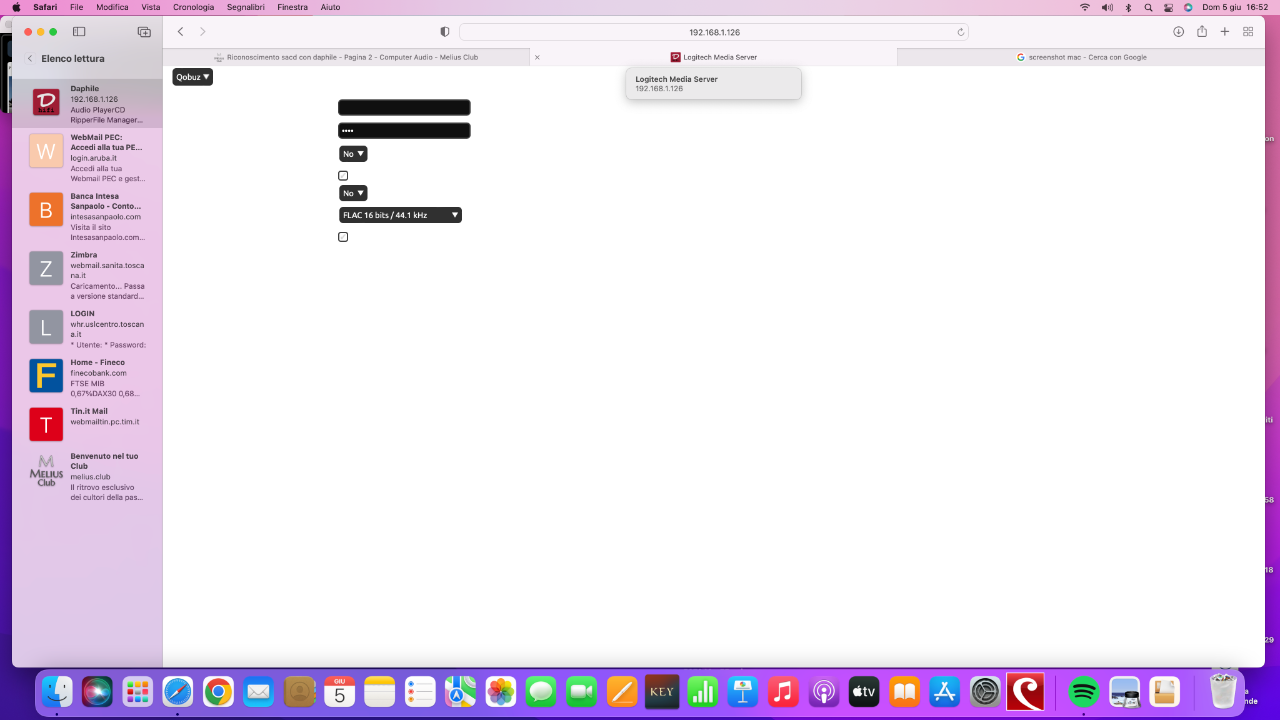Switch to screenshot mac Google search tab
Image resolution: width=1280 pixels, height=720 pixels.
pos(1081,57)
